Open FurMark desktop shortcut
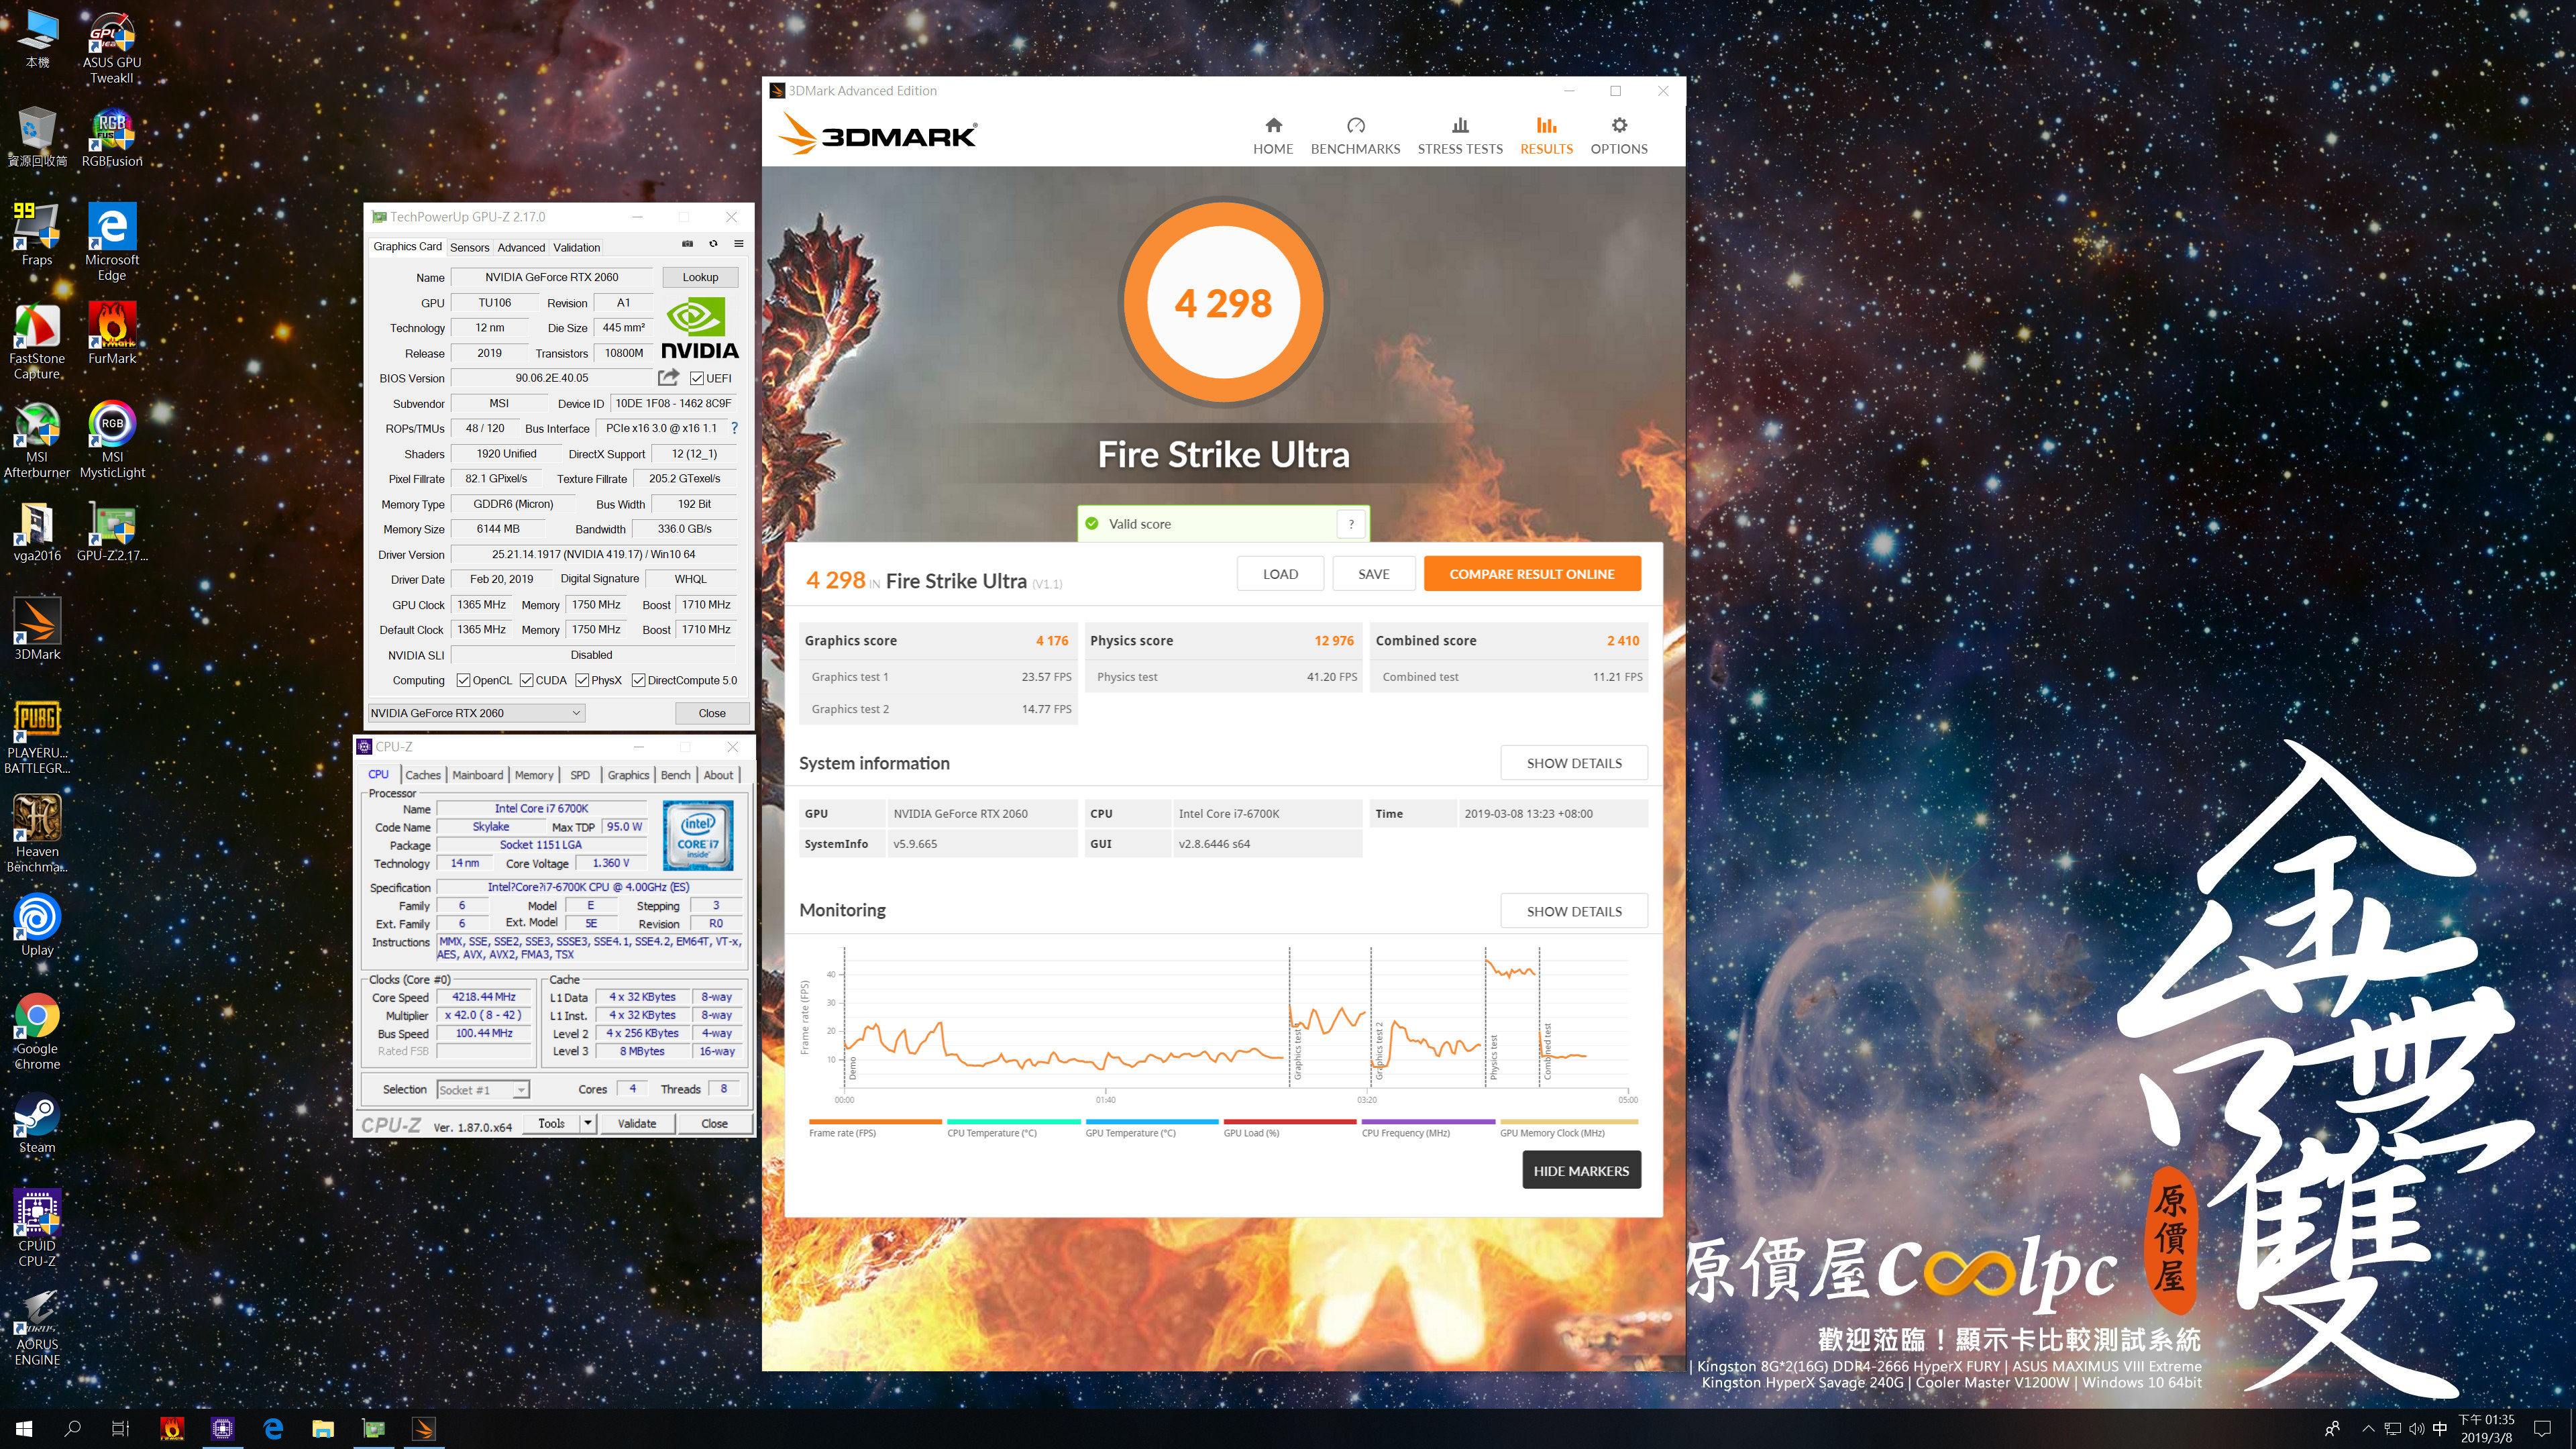 point(112,334)
